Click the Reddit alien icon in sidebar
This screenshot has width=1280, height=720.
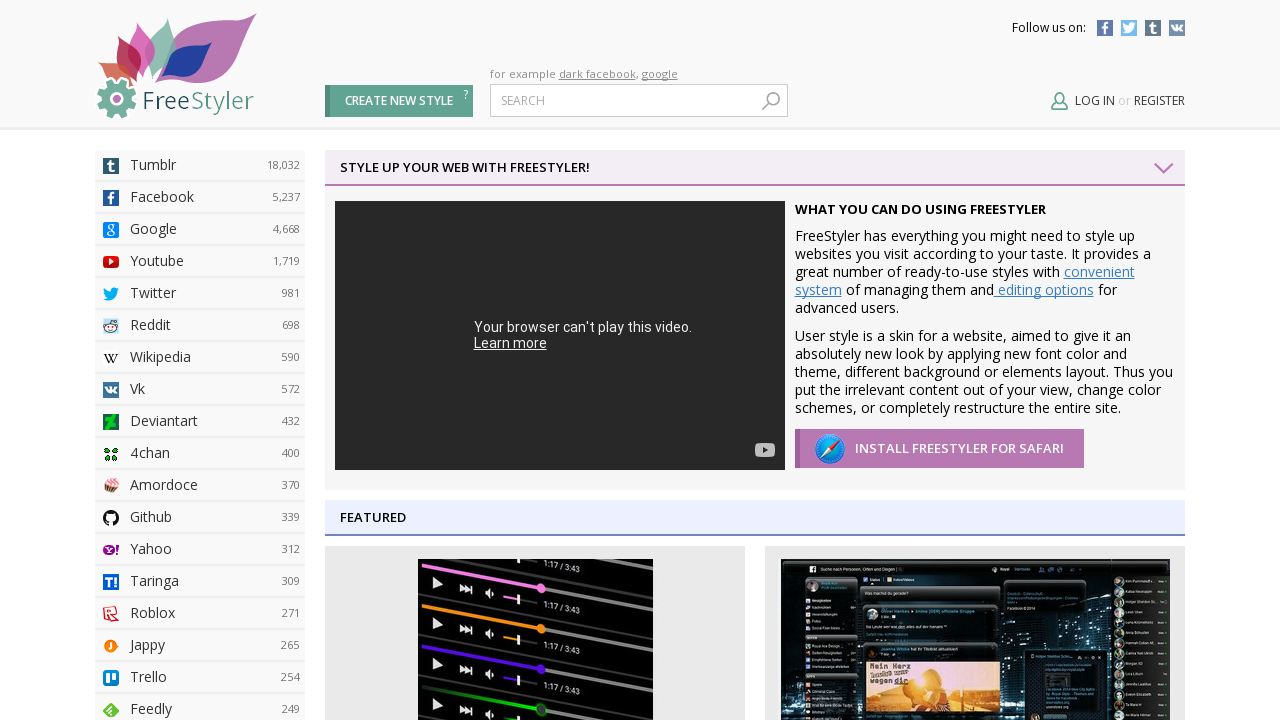pos(111,326)
